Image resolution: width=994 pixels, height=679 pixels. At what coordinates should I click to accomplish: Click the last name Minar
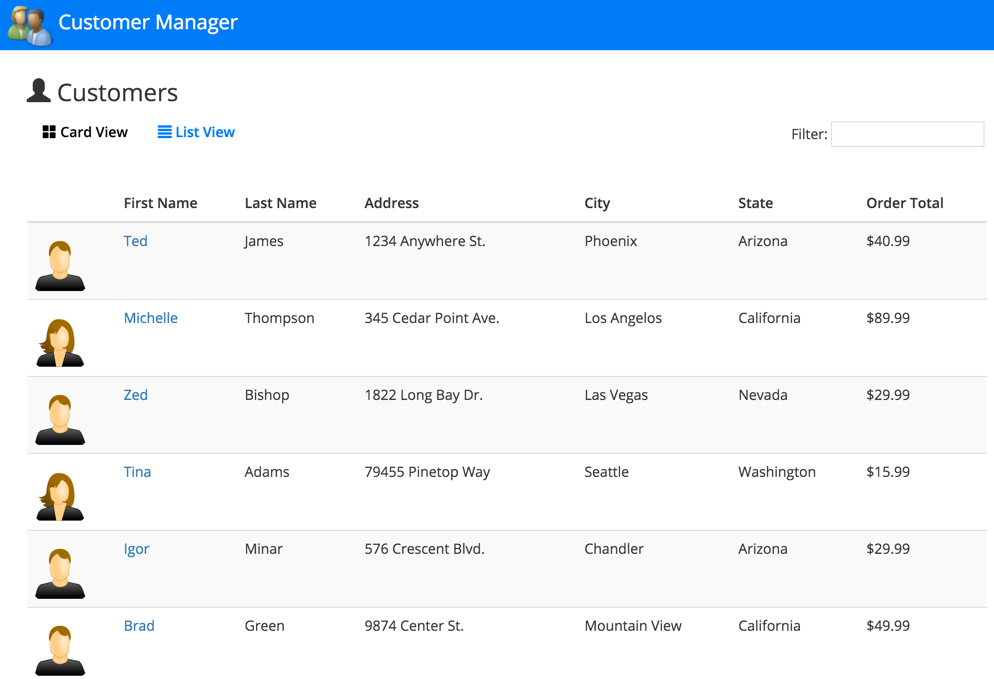tap(264, 549)
